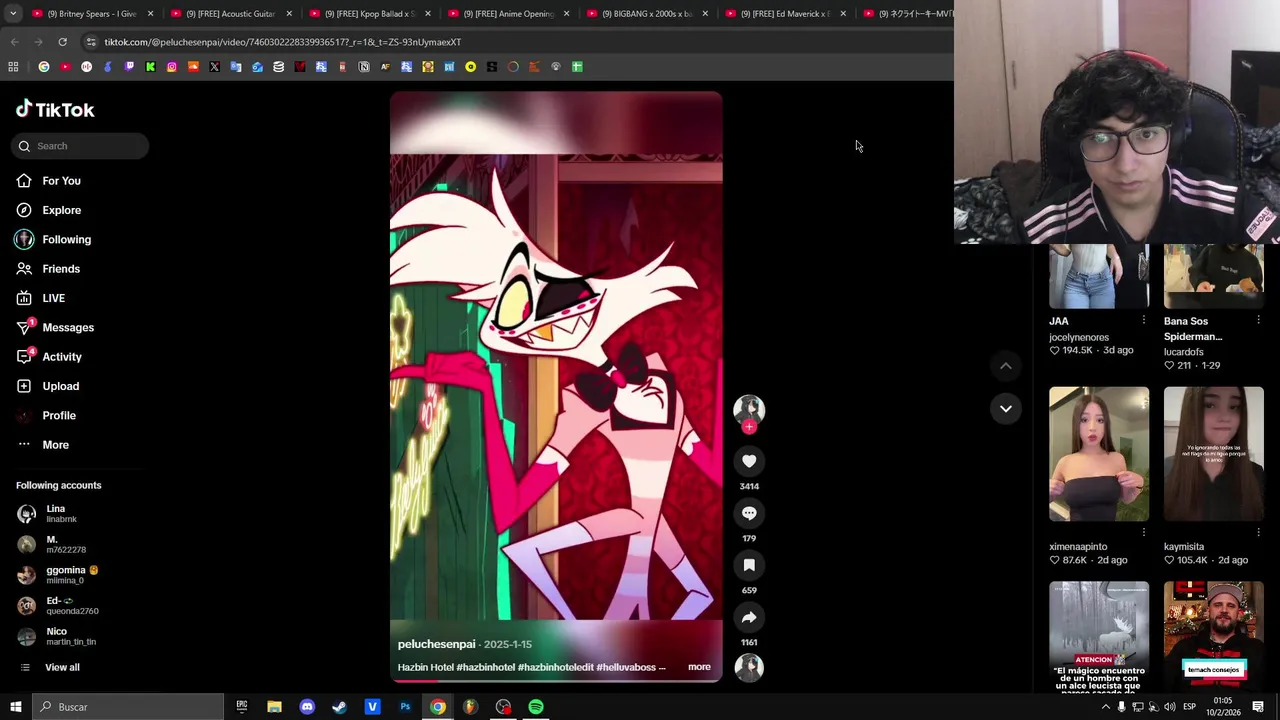Open options for the JAA video
The width and height of the screenshot is (1280, 720).
[1144, 320]
